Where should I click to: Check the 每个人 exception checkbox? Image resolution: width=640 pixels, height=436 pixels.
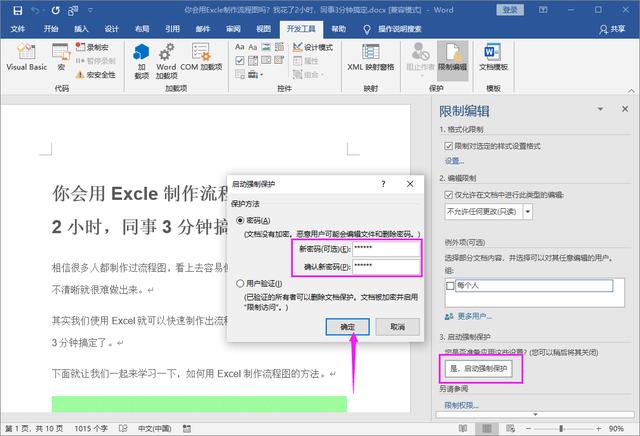point(450,285)
